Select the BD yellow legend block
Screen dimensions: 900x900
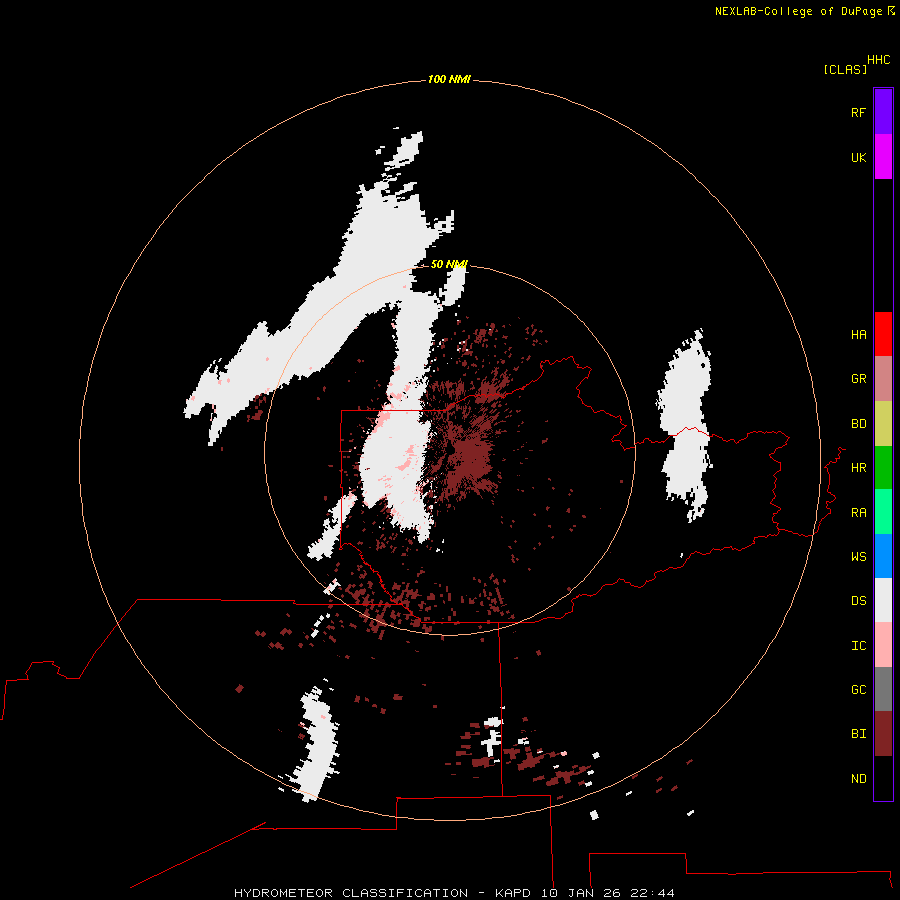pos(883,424)
